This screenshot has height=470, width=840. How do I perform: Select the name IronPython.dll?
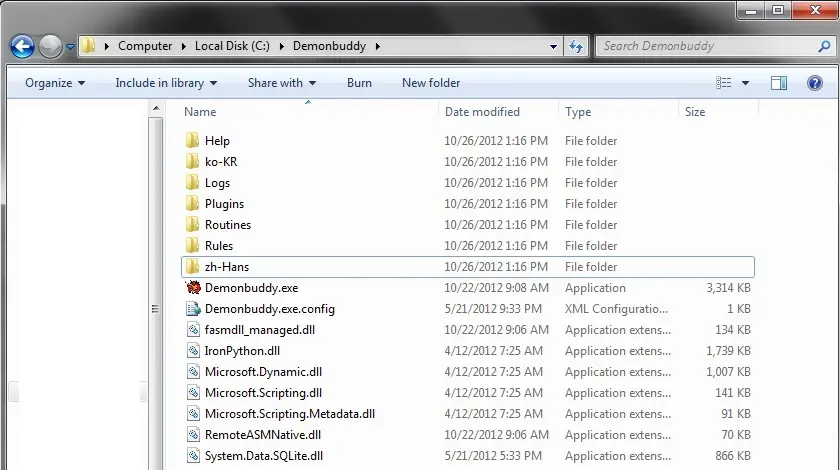click(x=242, y=351)
